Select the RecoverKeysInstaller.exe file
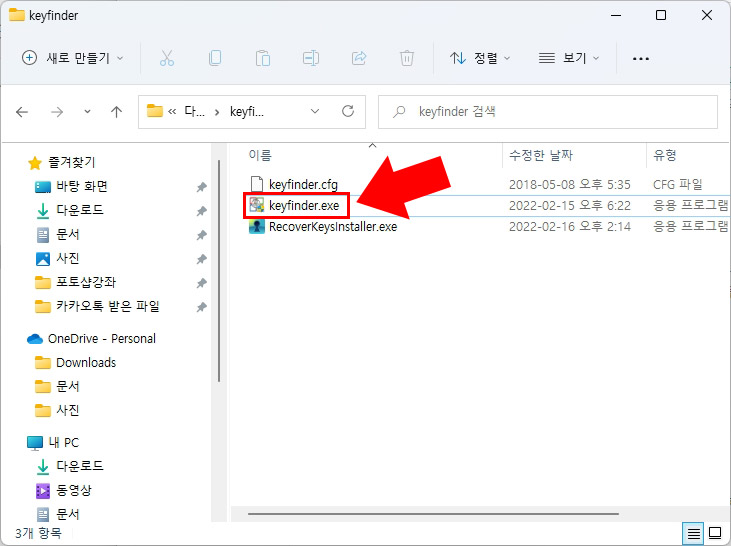The width and height of the screenshot is (731, 546). coord(333,227)
